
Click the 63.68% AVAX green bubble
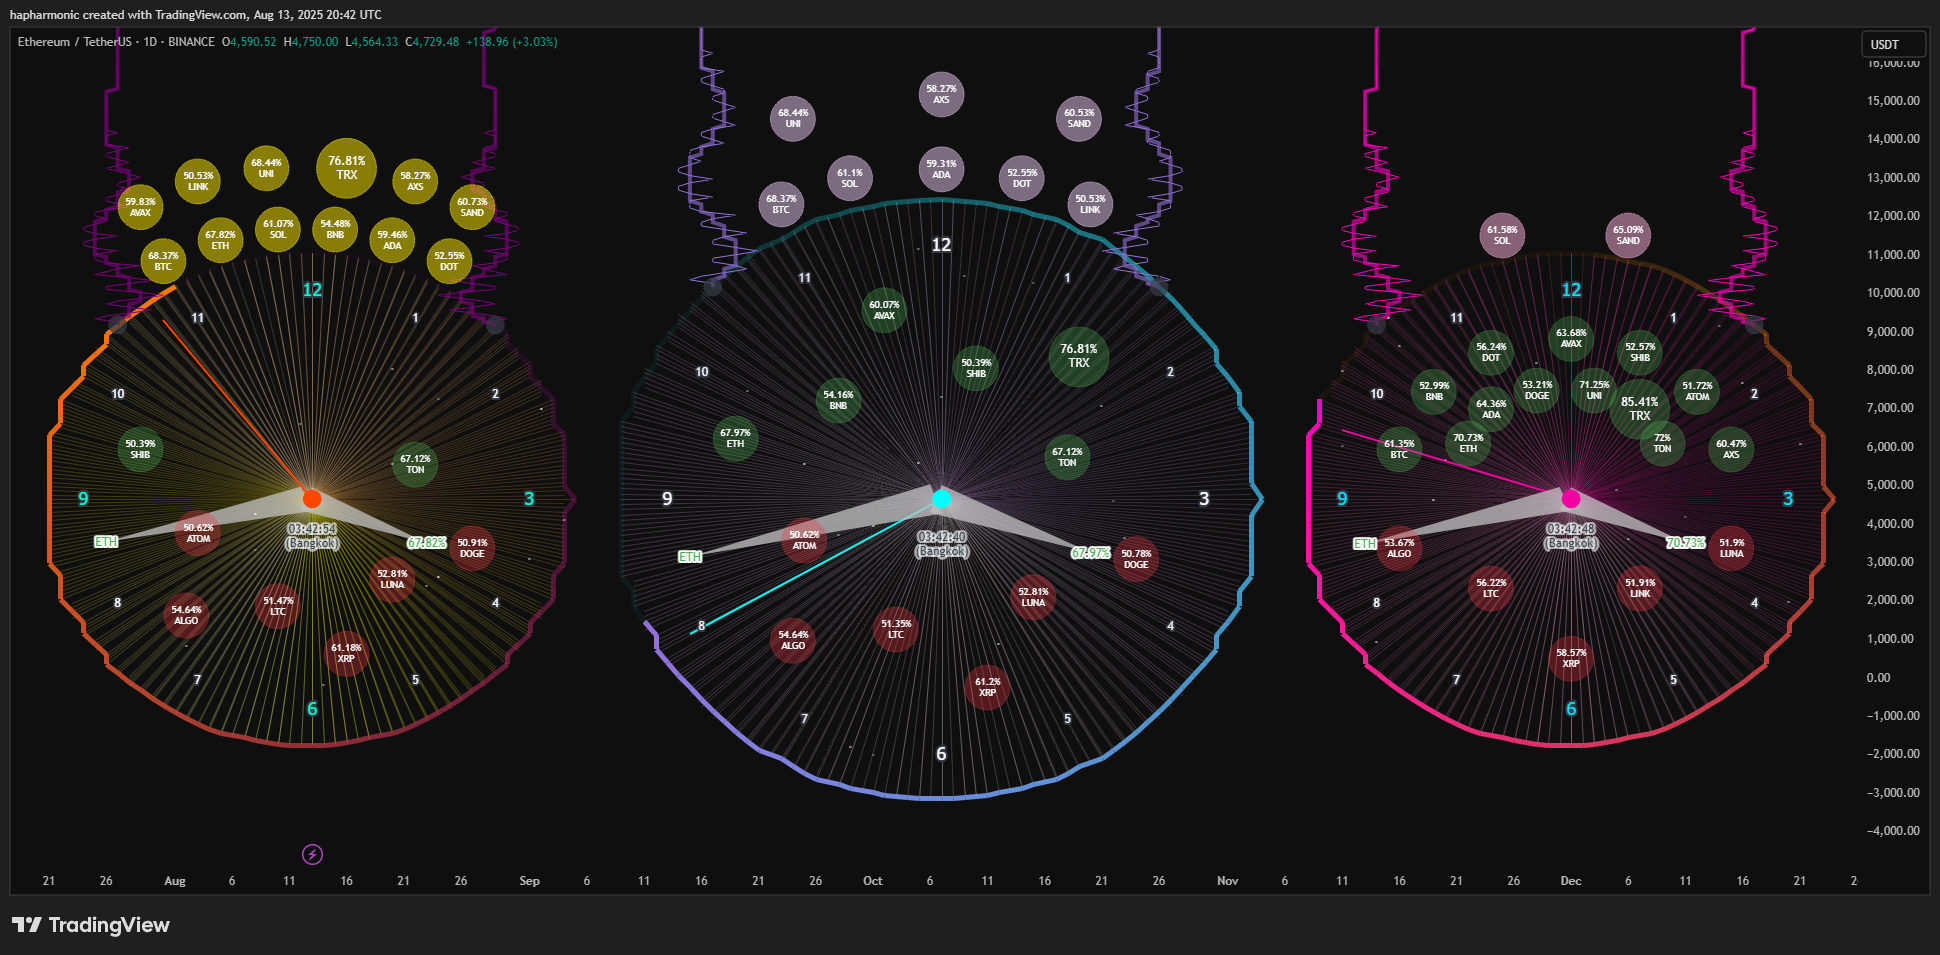(x=1571, y=338)
